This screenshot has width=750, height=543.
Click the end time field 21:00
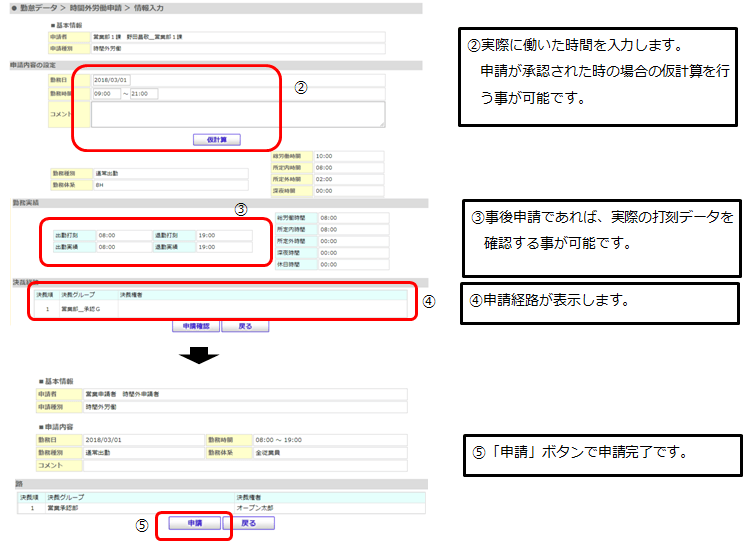point(143,94)
